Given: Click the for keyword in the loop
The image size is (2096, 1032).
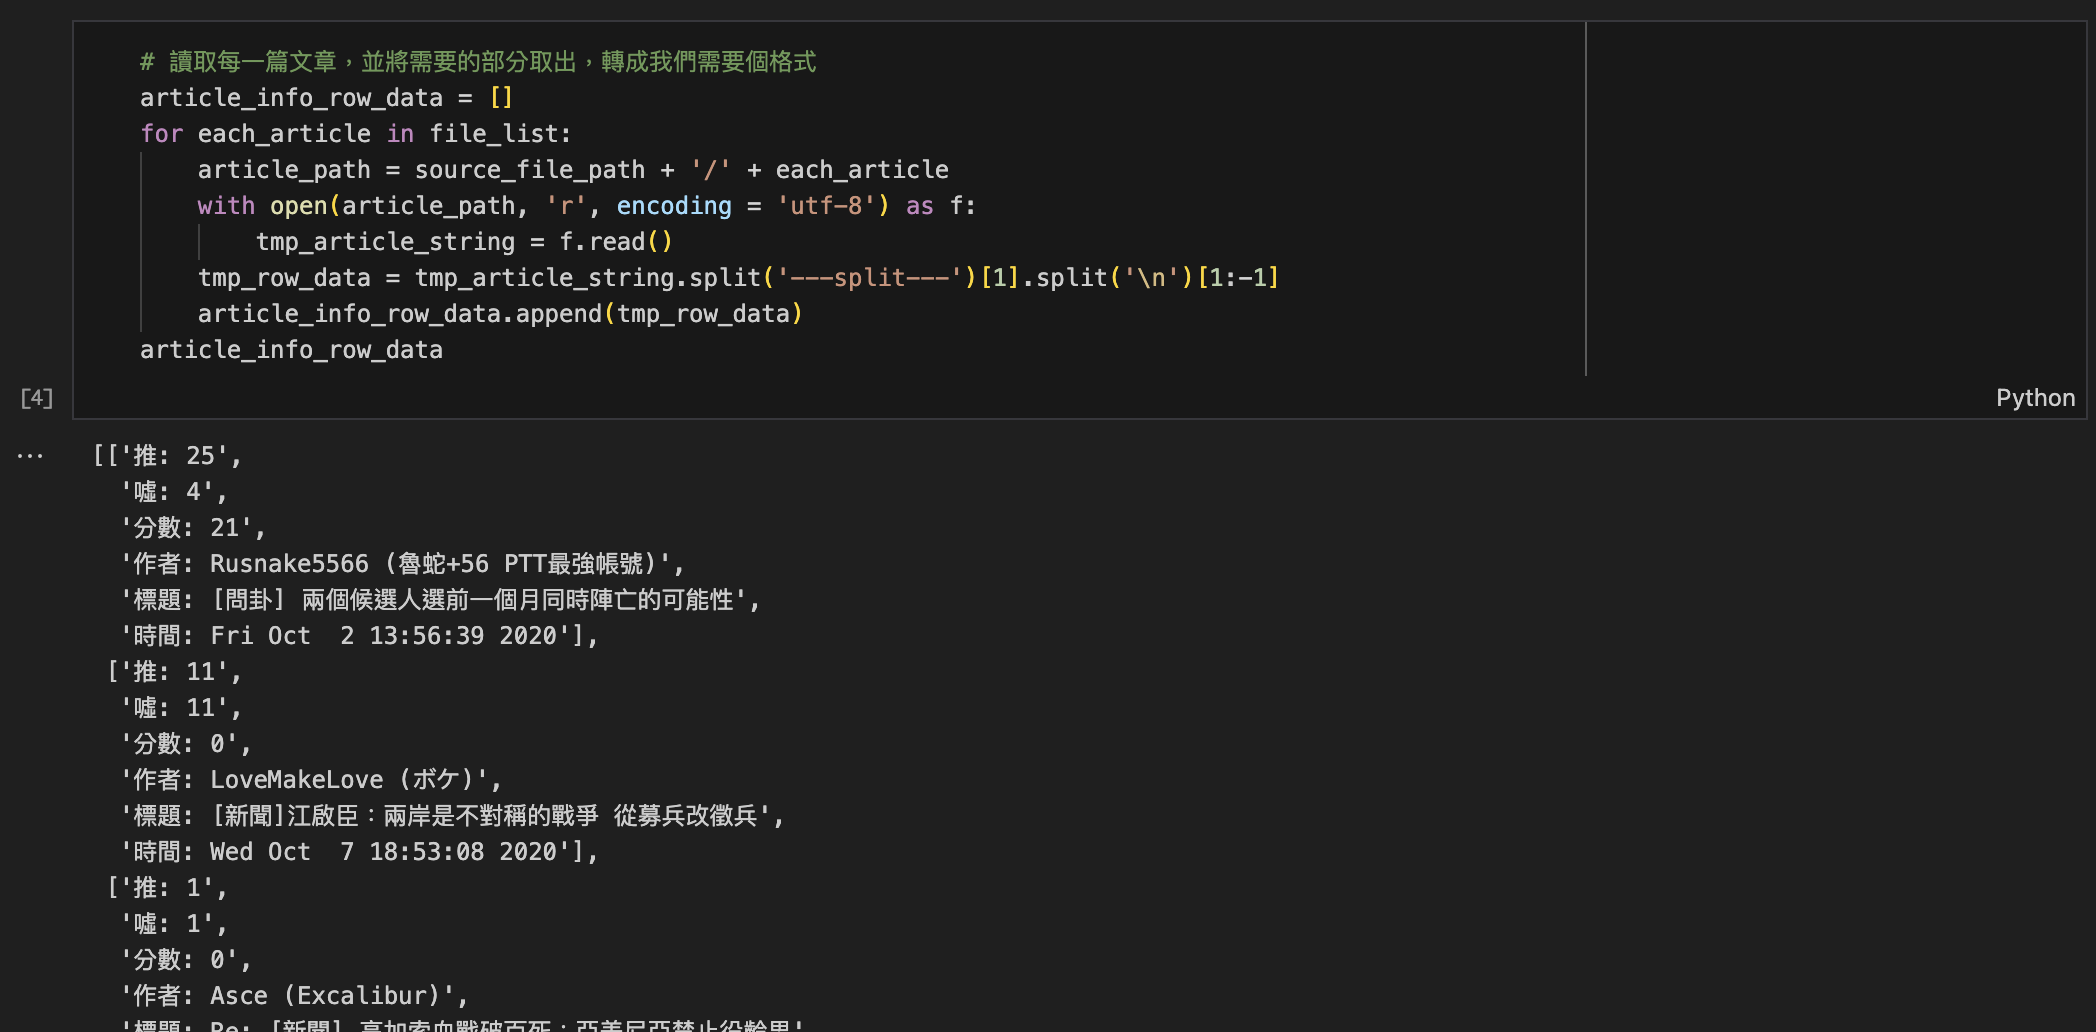Looking at the screenshot, I should coord(161,133).
